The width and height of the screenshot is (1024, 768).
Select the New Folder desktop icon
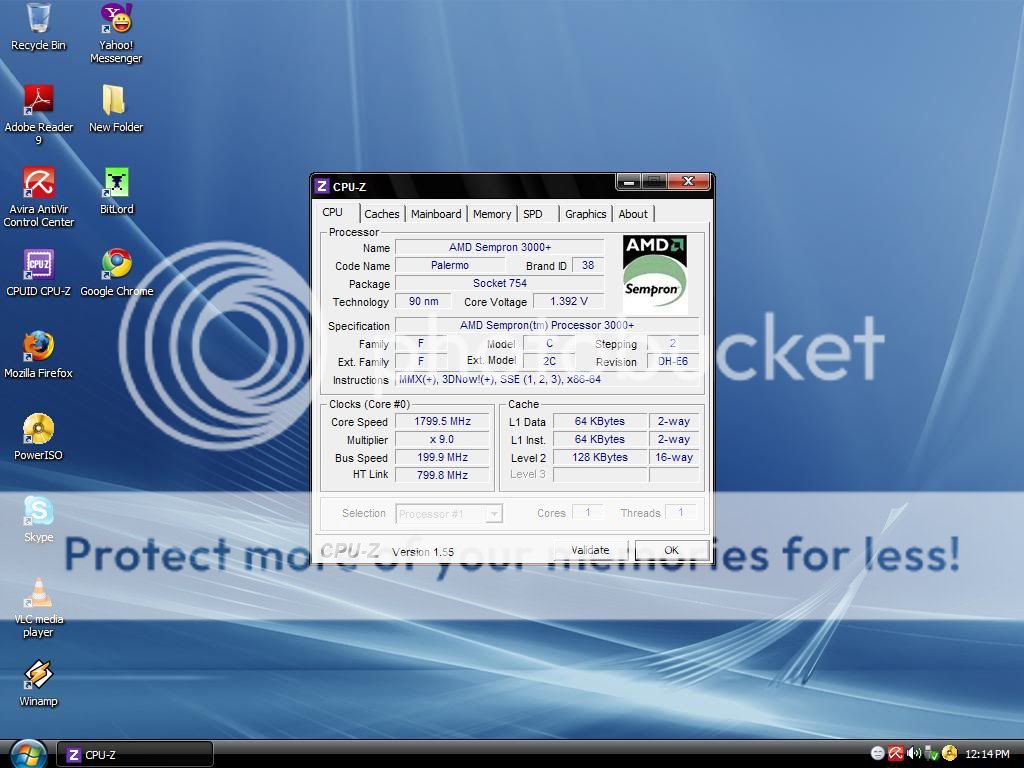point(116,109)
